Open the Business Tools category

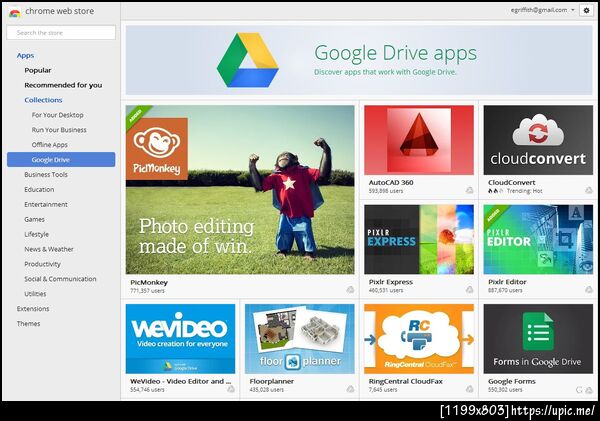tap(46, 175)
